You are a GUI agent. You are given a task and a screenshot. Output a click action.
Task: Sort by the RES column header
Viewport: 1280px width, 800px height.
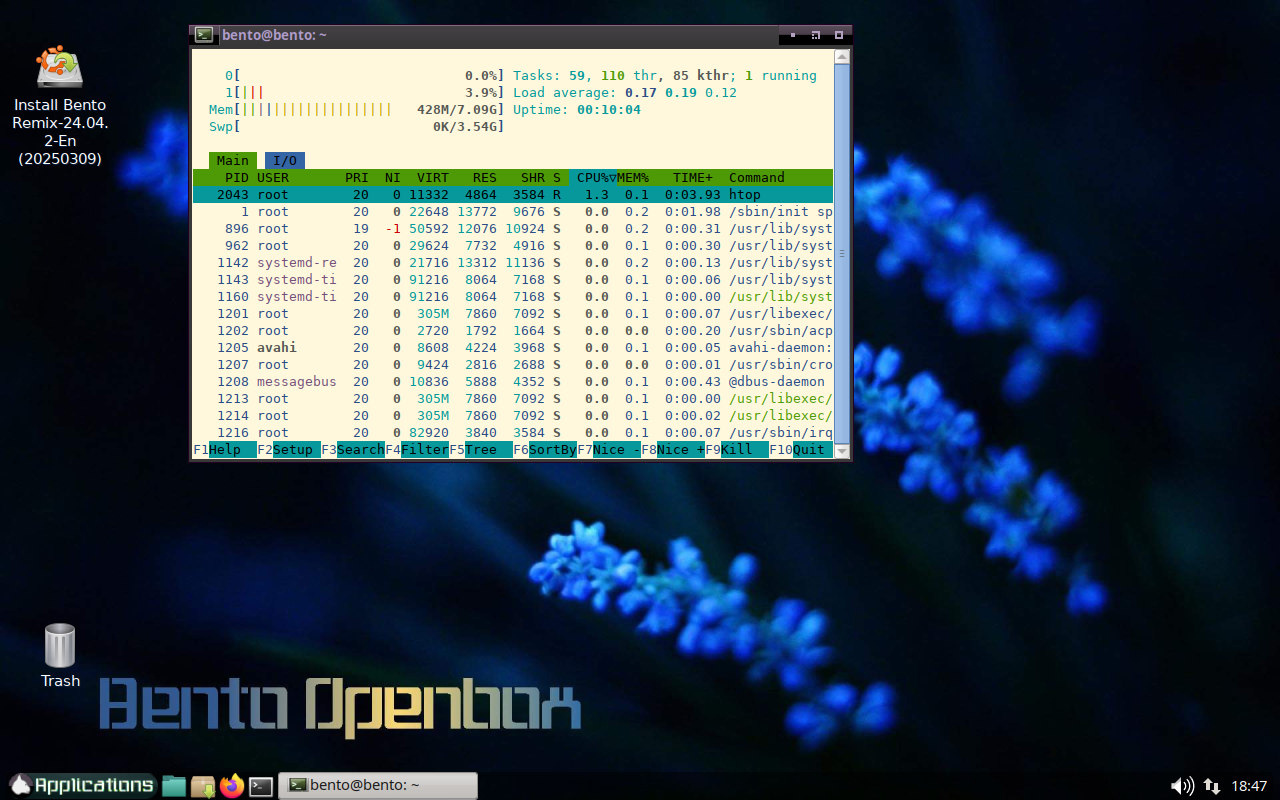[x=485, y=177]
